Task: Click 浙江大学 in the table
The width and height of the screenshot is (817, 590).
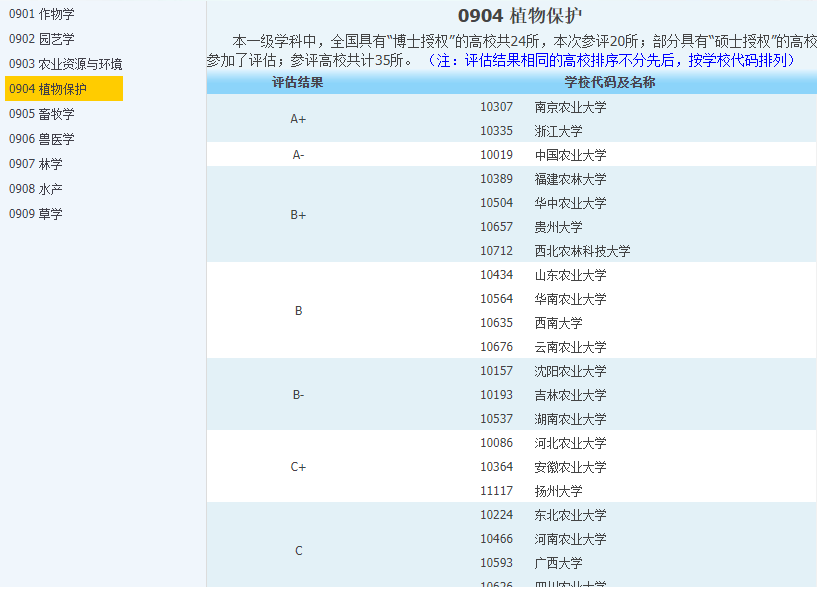Action: pyautogui.click(x=558, y=131)
